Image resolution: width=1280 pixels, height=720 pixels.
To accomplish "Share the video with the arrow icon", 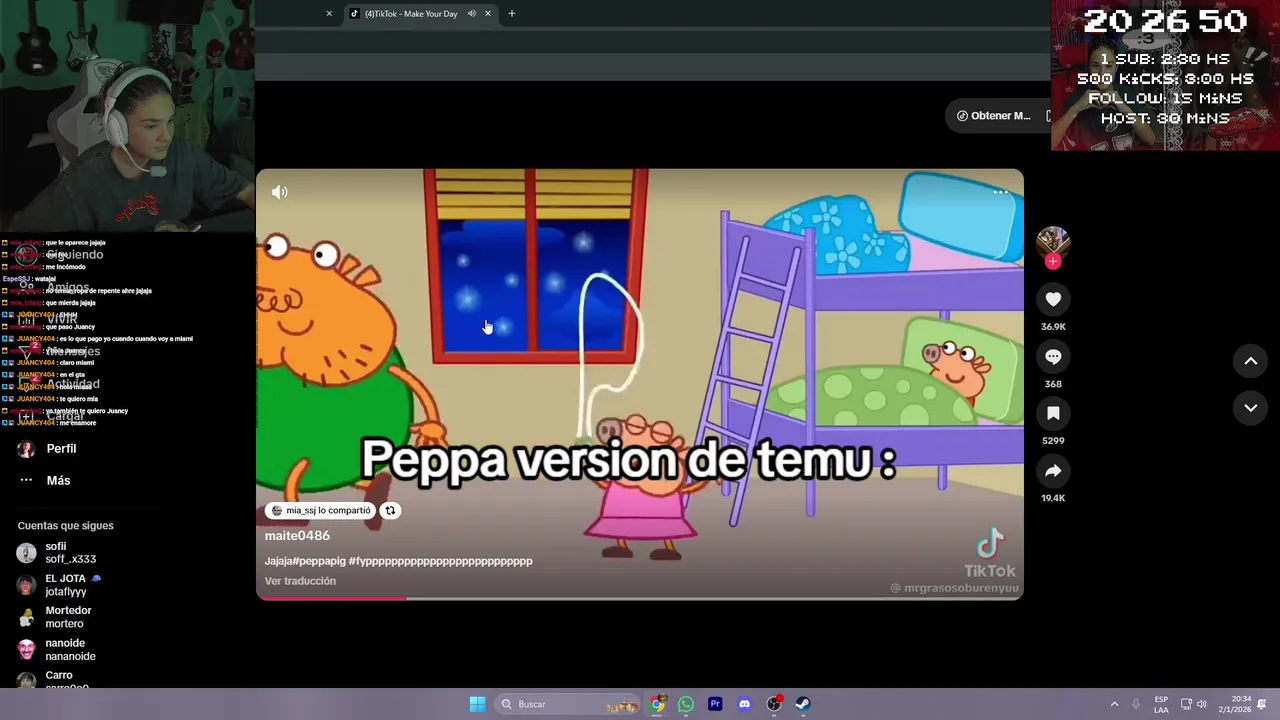I will [1053, 470].
